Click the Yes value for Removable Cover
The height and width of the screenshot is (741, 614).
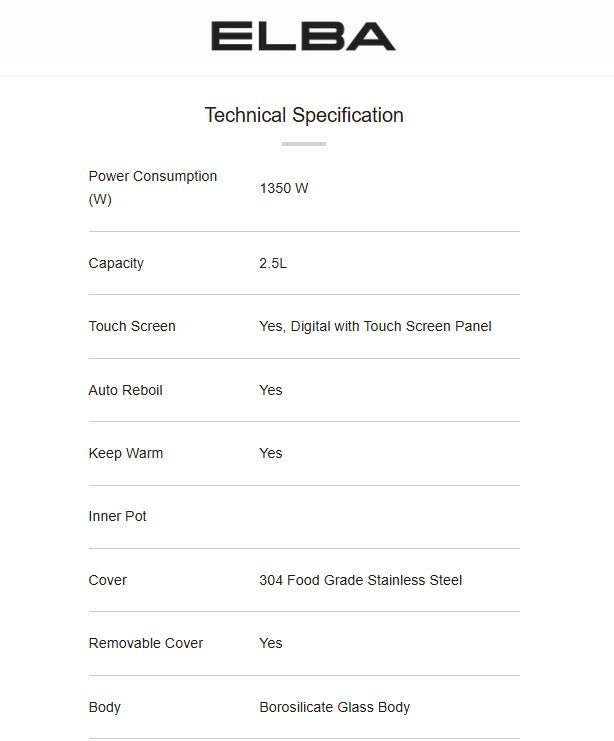271,643
